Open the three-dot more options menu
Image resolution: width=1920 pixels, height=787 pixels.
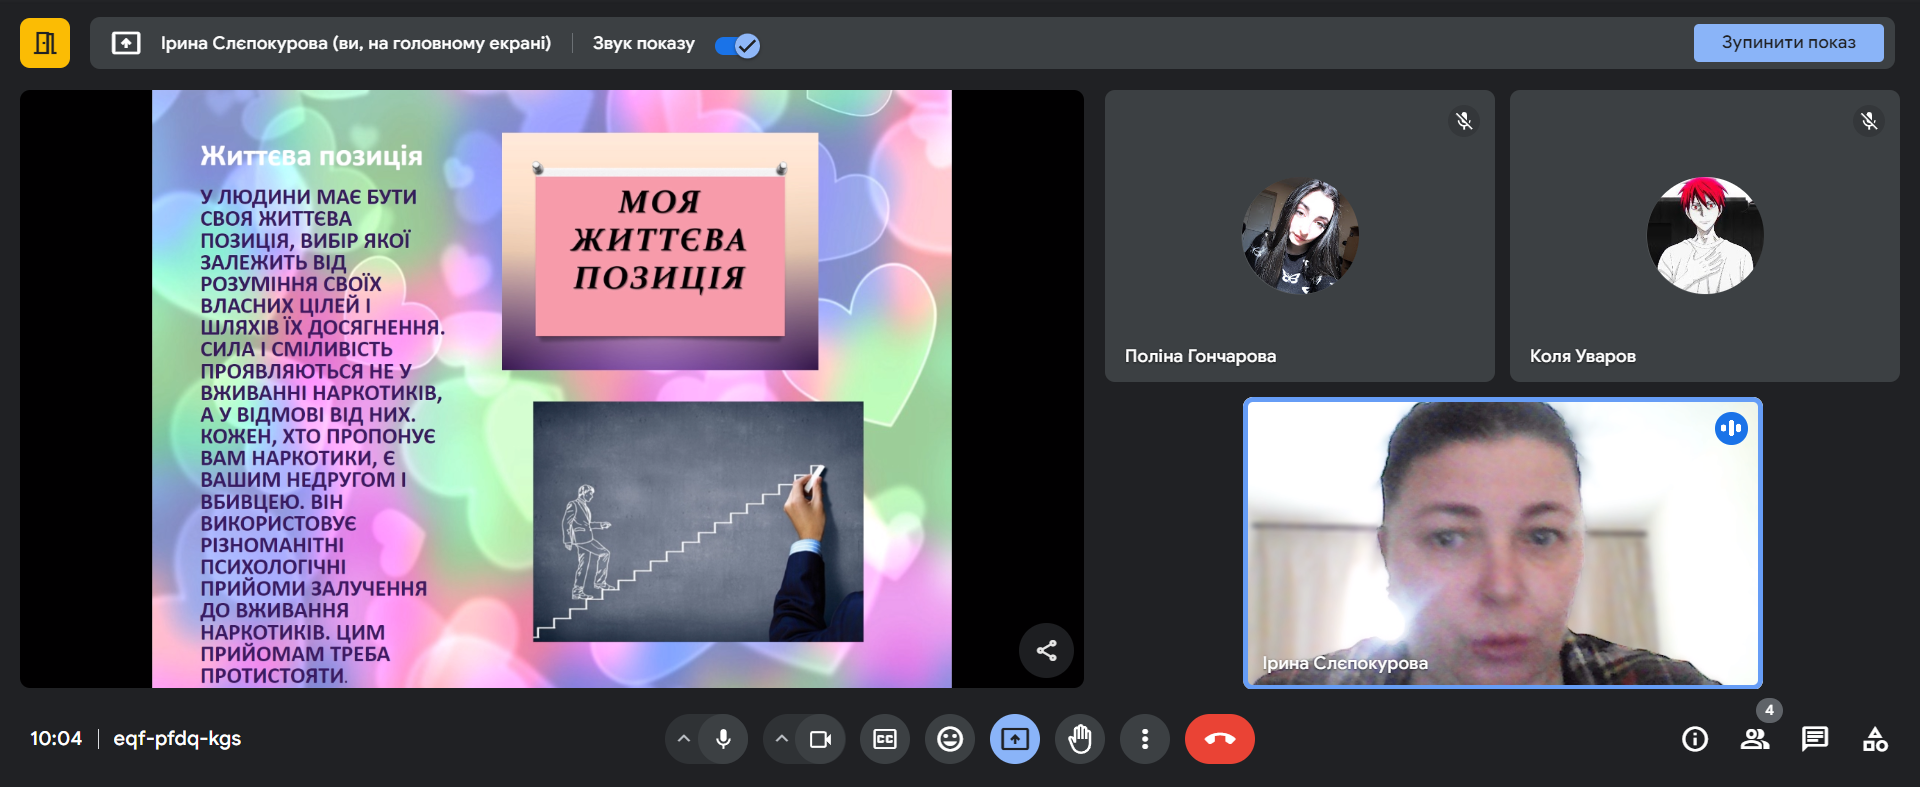pyautogui.click(x=1145, y=739)
